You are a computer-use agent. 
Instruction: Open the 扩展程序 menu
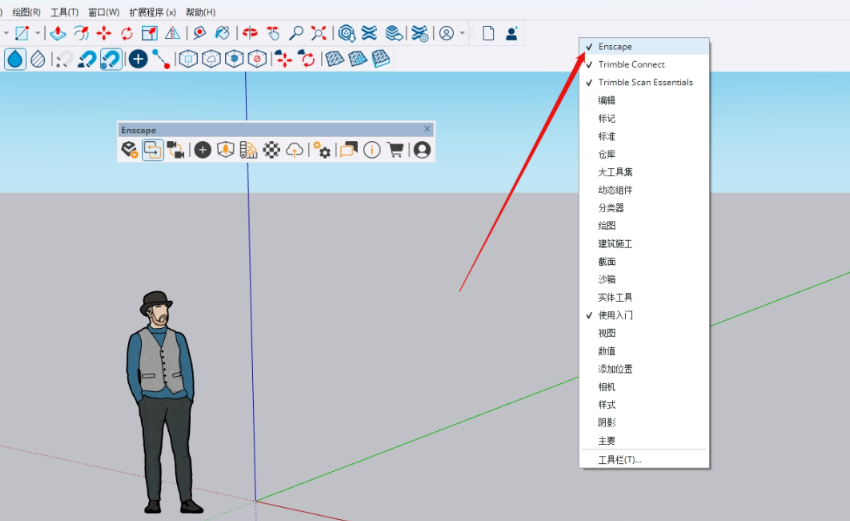click(x=152, y=12)
